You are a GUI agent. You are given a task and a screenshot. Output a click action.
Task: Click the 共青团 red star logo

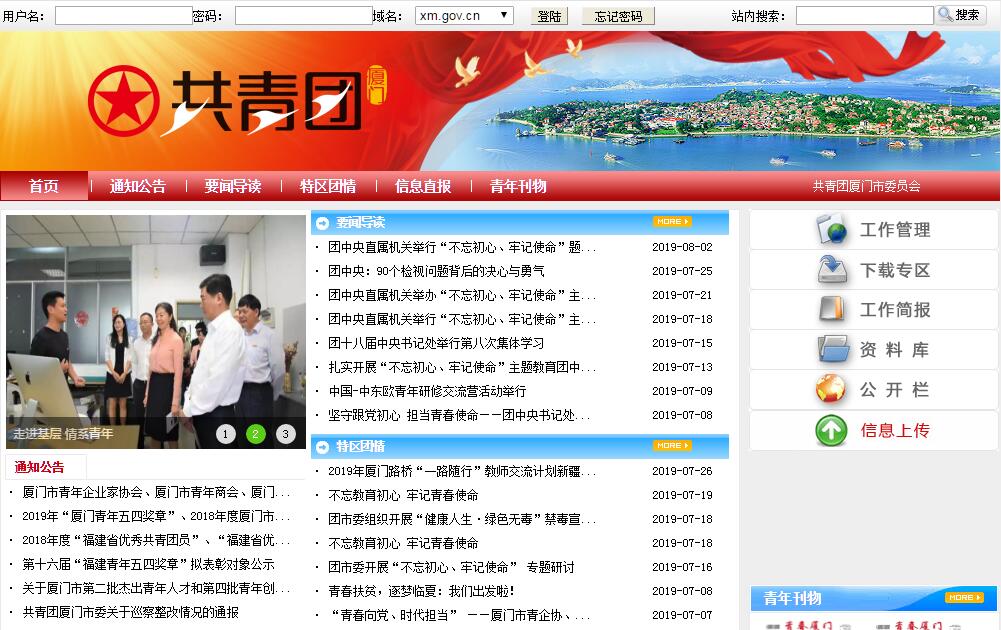[124, 101]
